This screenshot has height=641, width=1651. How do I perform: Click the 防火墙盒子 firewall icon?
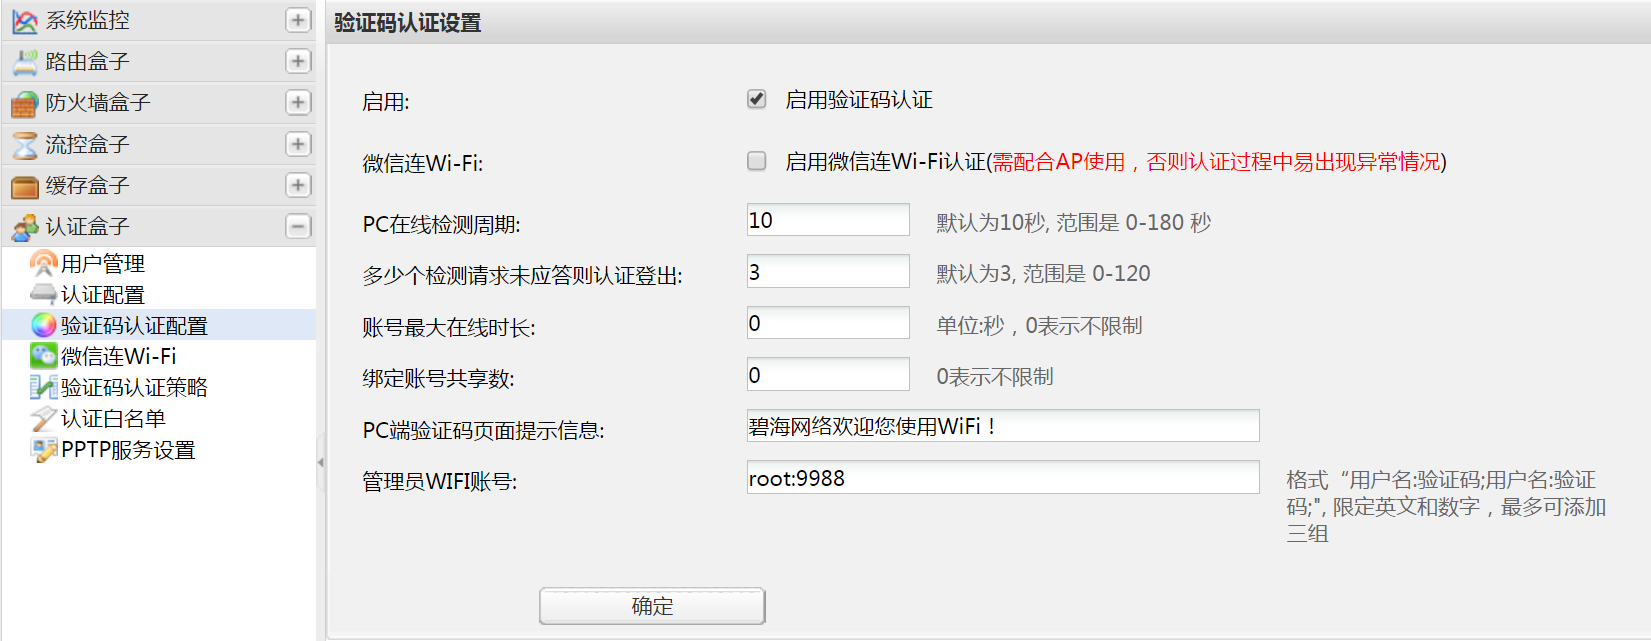pos(25,103)
